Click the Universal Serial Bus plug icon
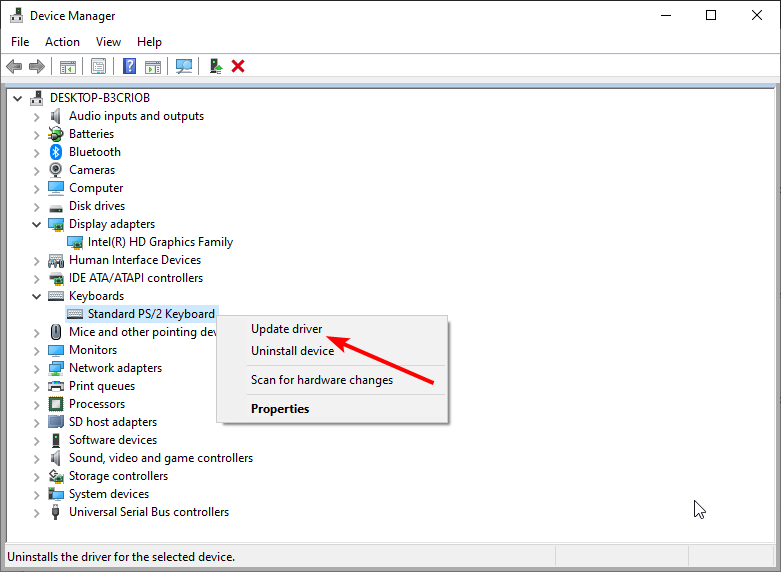Viewport: 781px width, 572px height. pyautogui.click(x=56, y=512)
